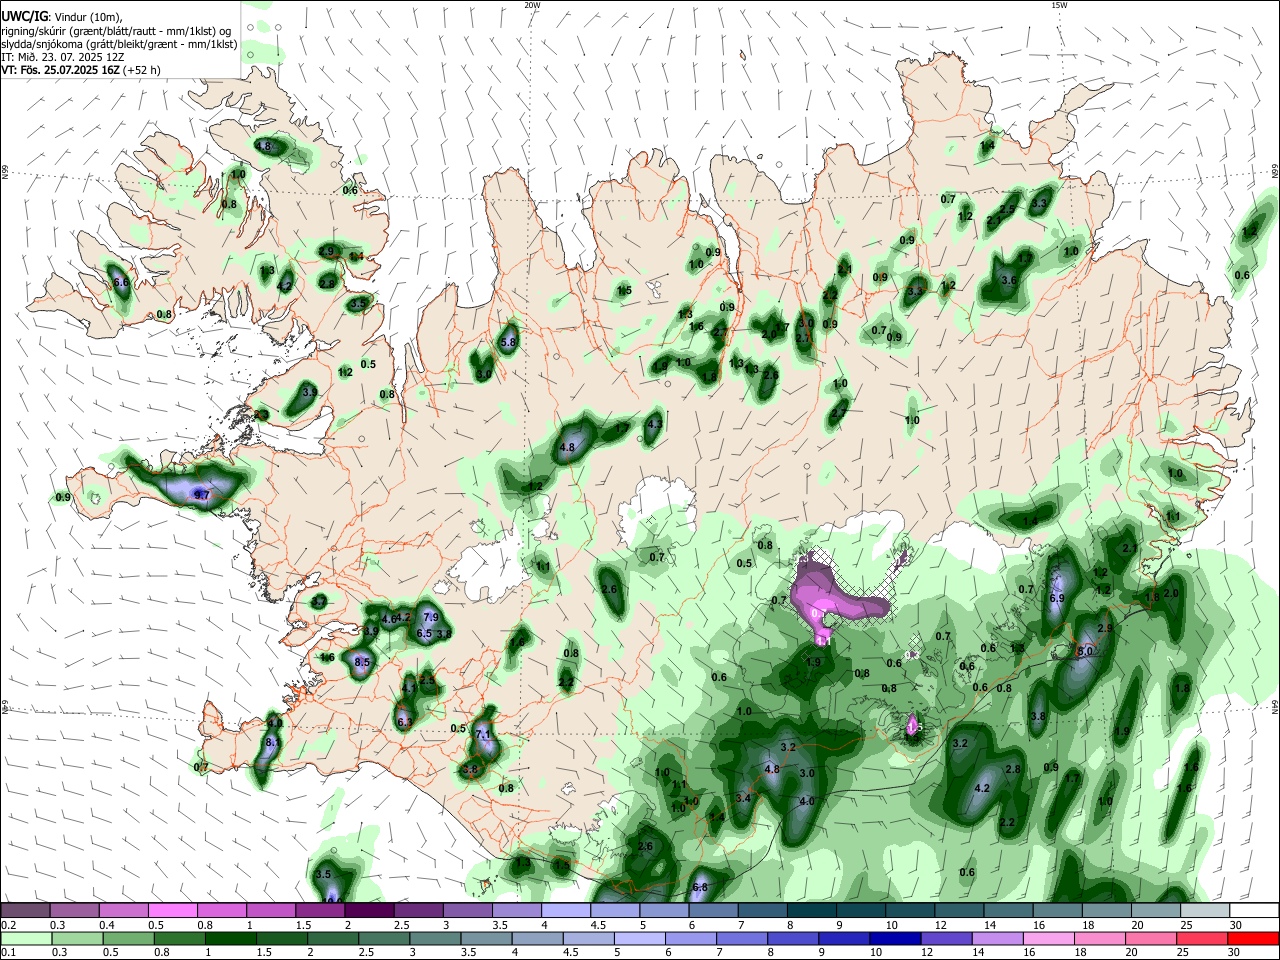Pick the dark purple 2 swatch in the upper legend row
The width and height of the screenshot is (1280, 960).
(369, 910)
